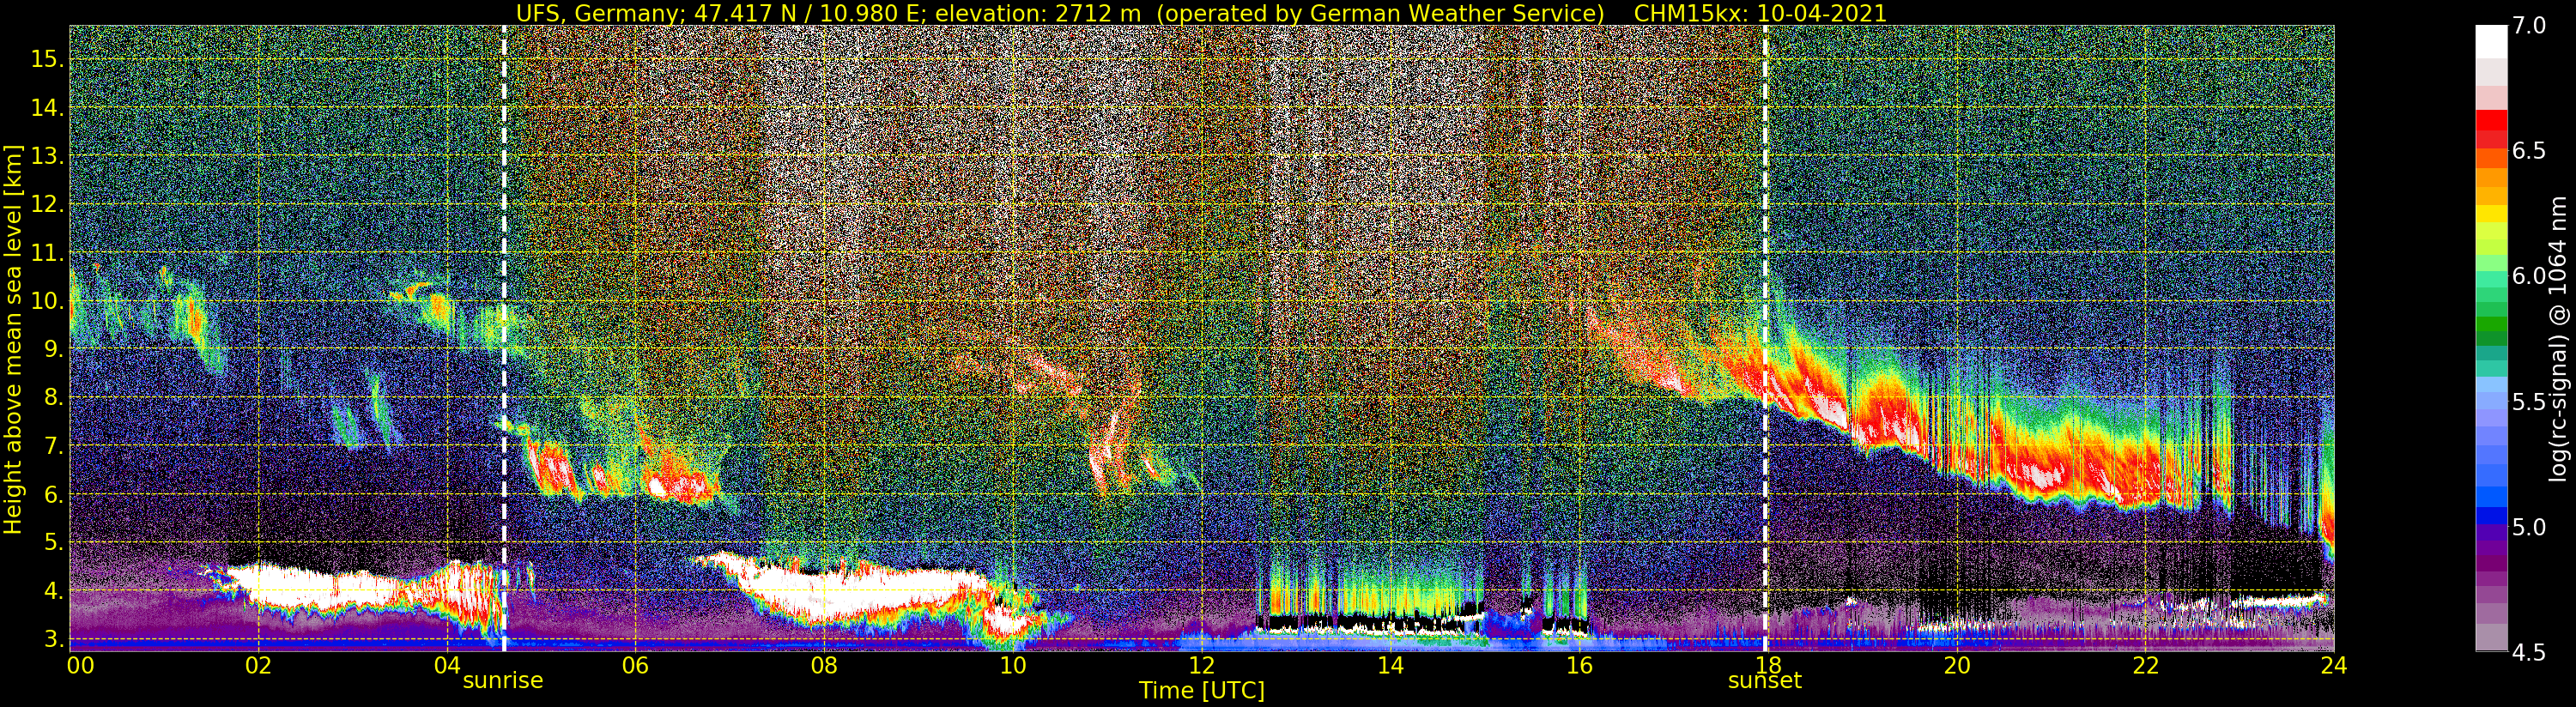The image size is (2576, 707).
Task: Click the color scale bar
Action: [x=2490, y=339]
